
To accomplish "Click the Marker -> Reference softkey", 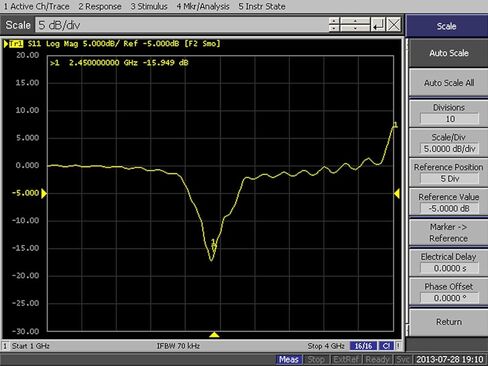I will tap(449, 233).
